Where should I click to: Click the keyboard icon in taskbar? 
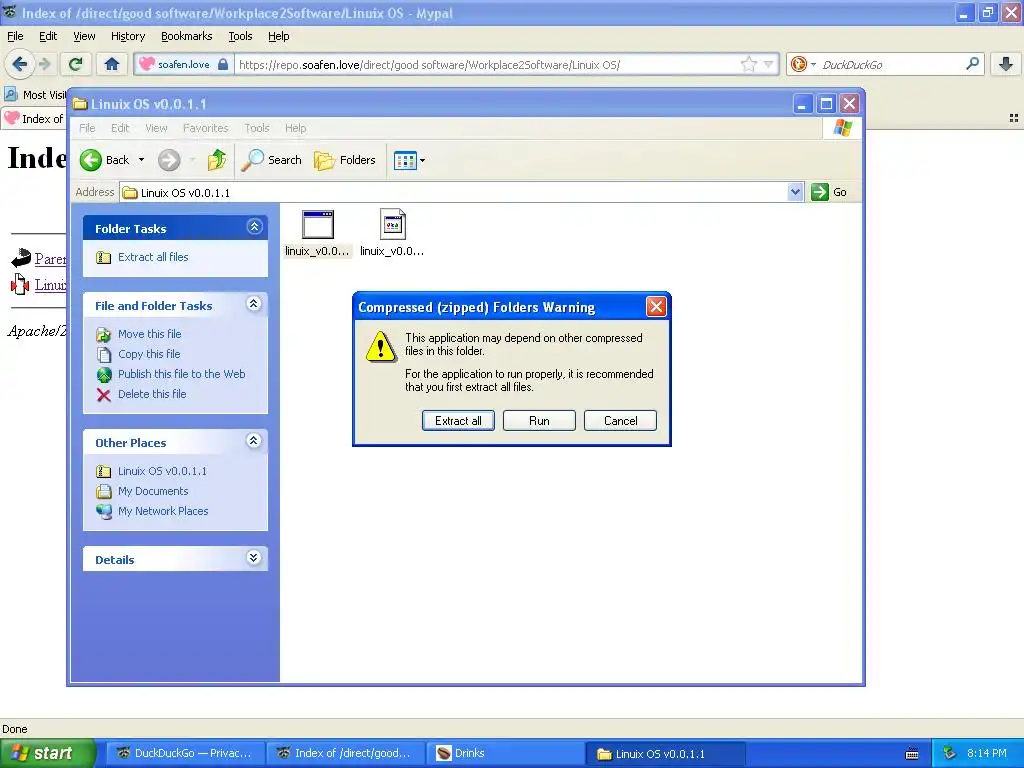pos(912,754)
